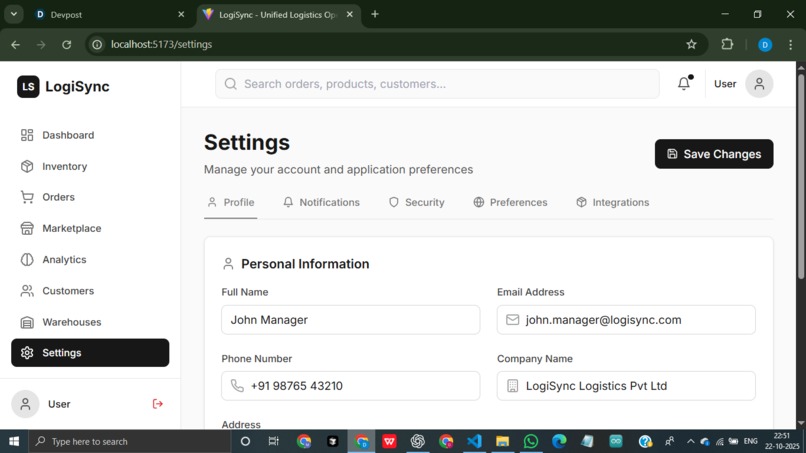Navigate to Marketplace
The width and height of the screenshot is (806, 453).
90,228
